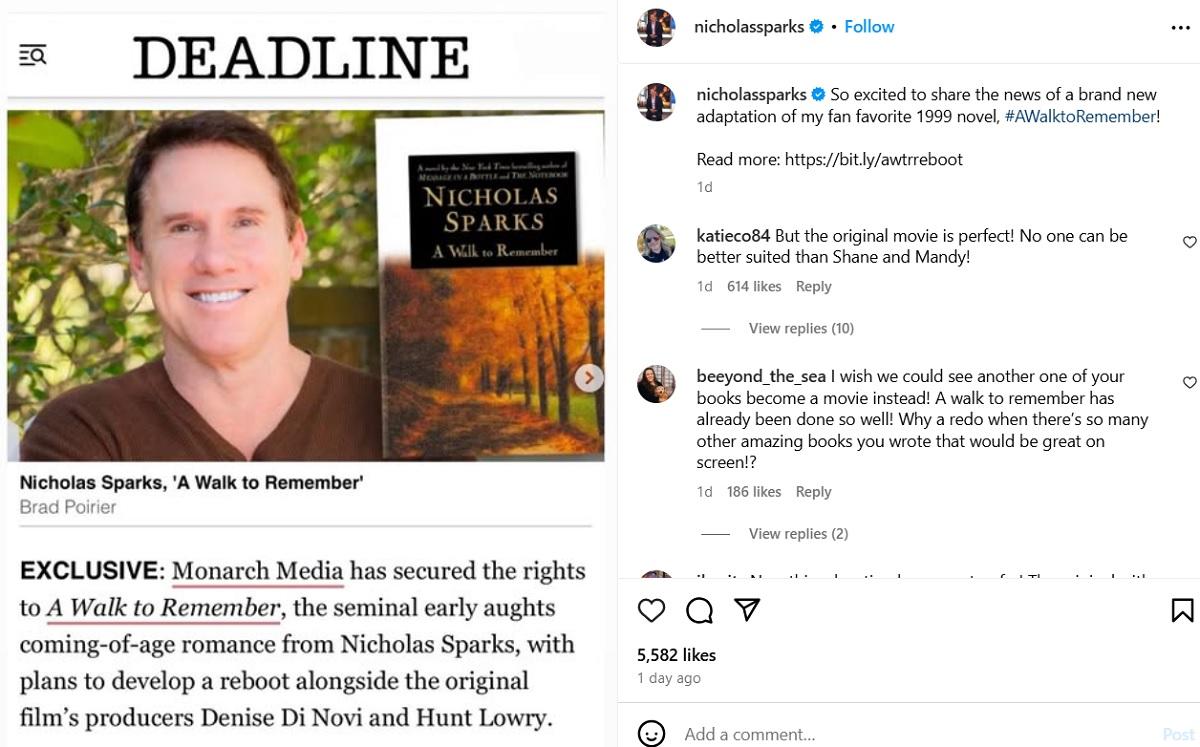Like katieco84's comment
Image resolution: width=1200 pixels, height=747 pixels.
1189,242
